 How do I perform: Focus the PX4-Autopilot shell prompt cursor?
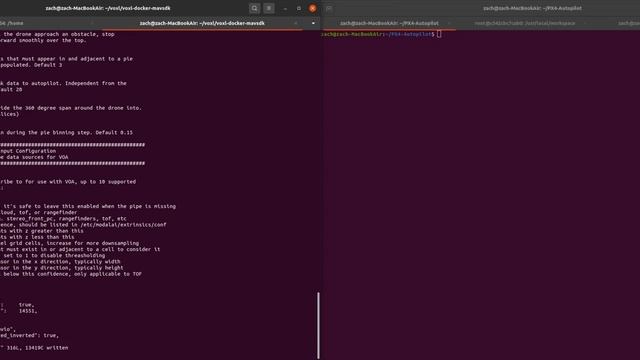(439, 34)
